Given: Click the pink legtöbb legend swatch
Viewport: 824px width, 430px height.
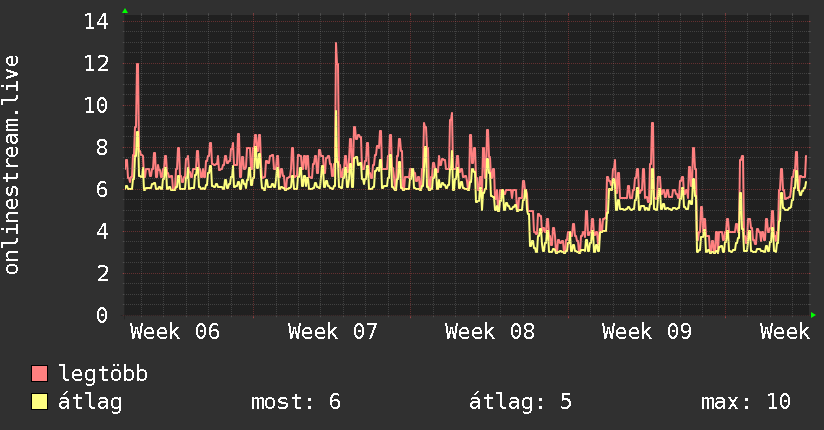Looking at the screenshot, I should pyautogui.click(x=39, y=373).
